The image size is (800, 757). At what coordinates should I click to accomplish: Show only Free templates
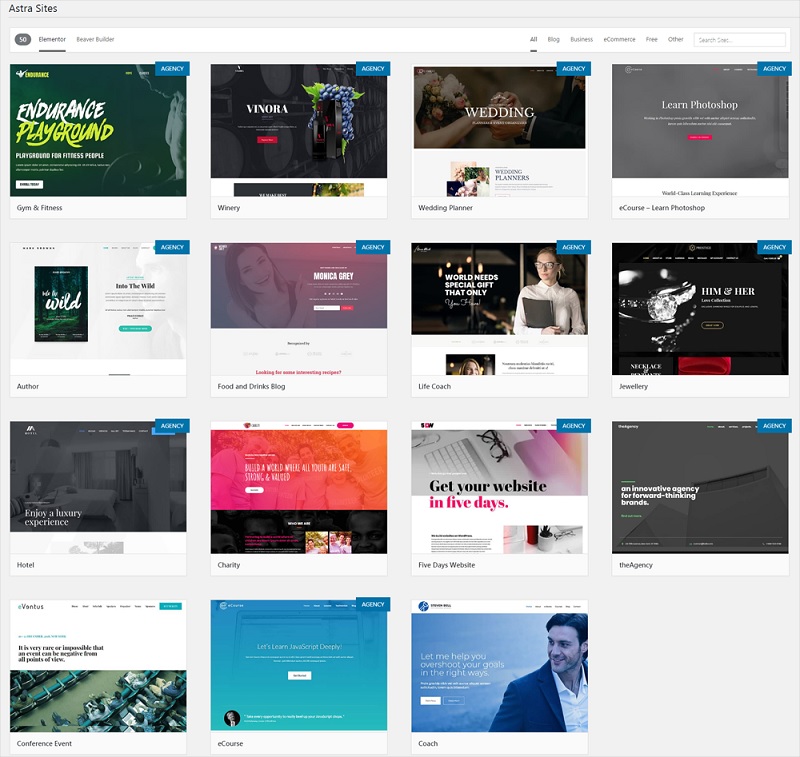tap(651, 40)
